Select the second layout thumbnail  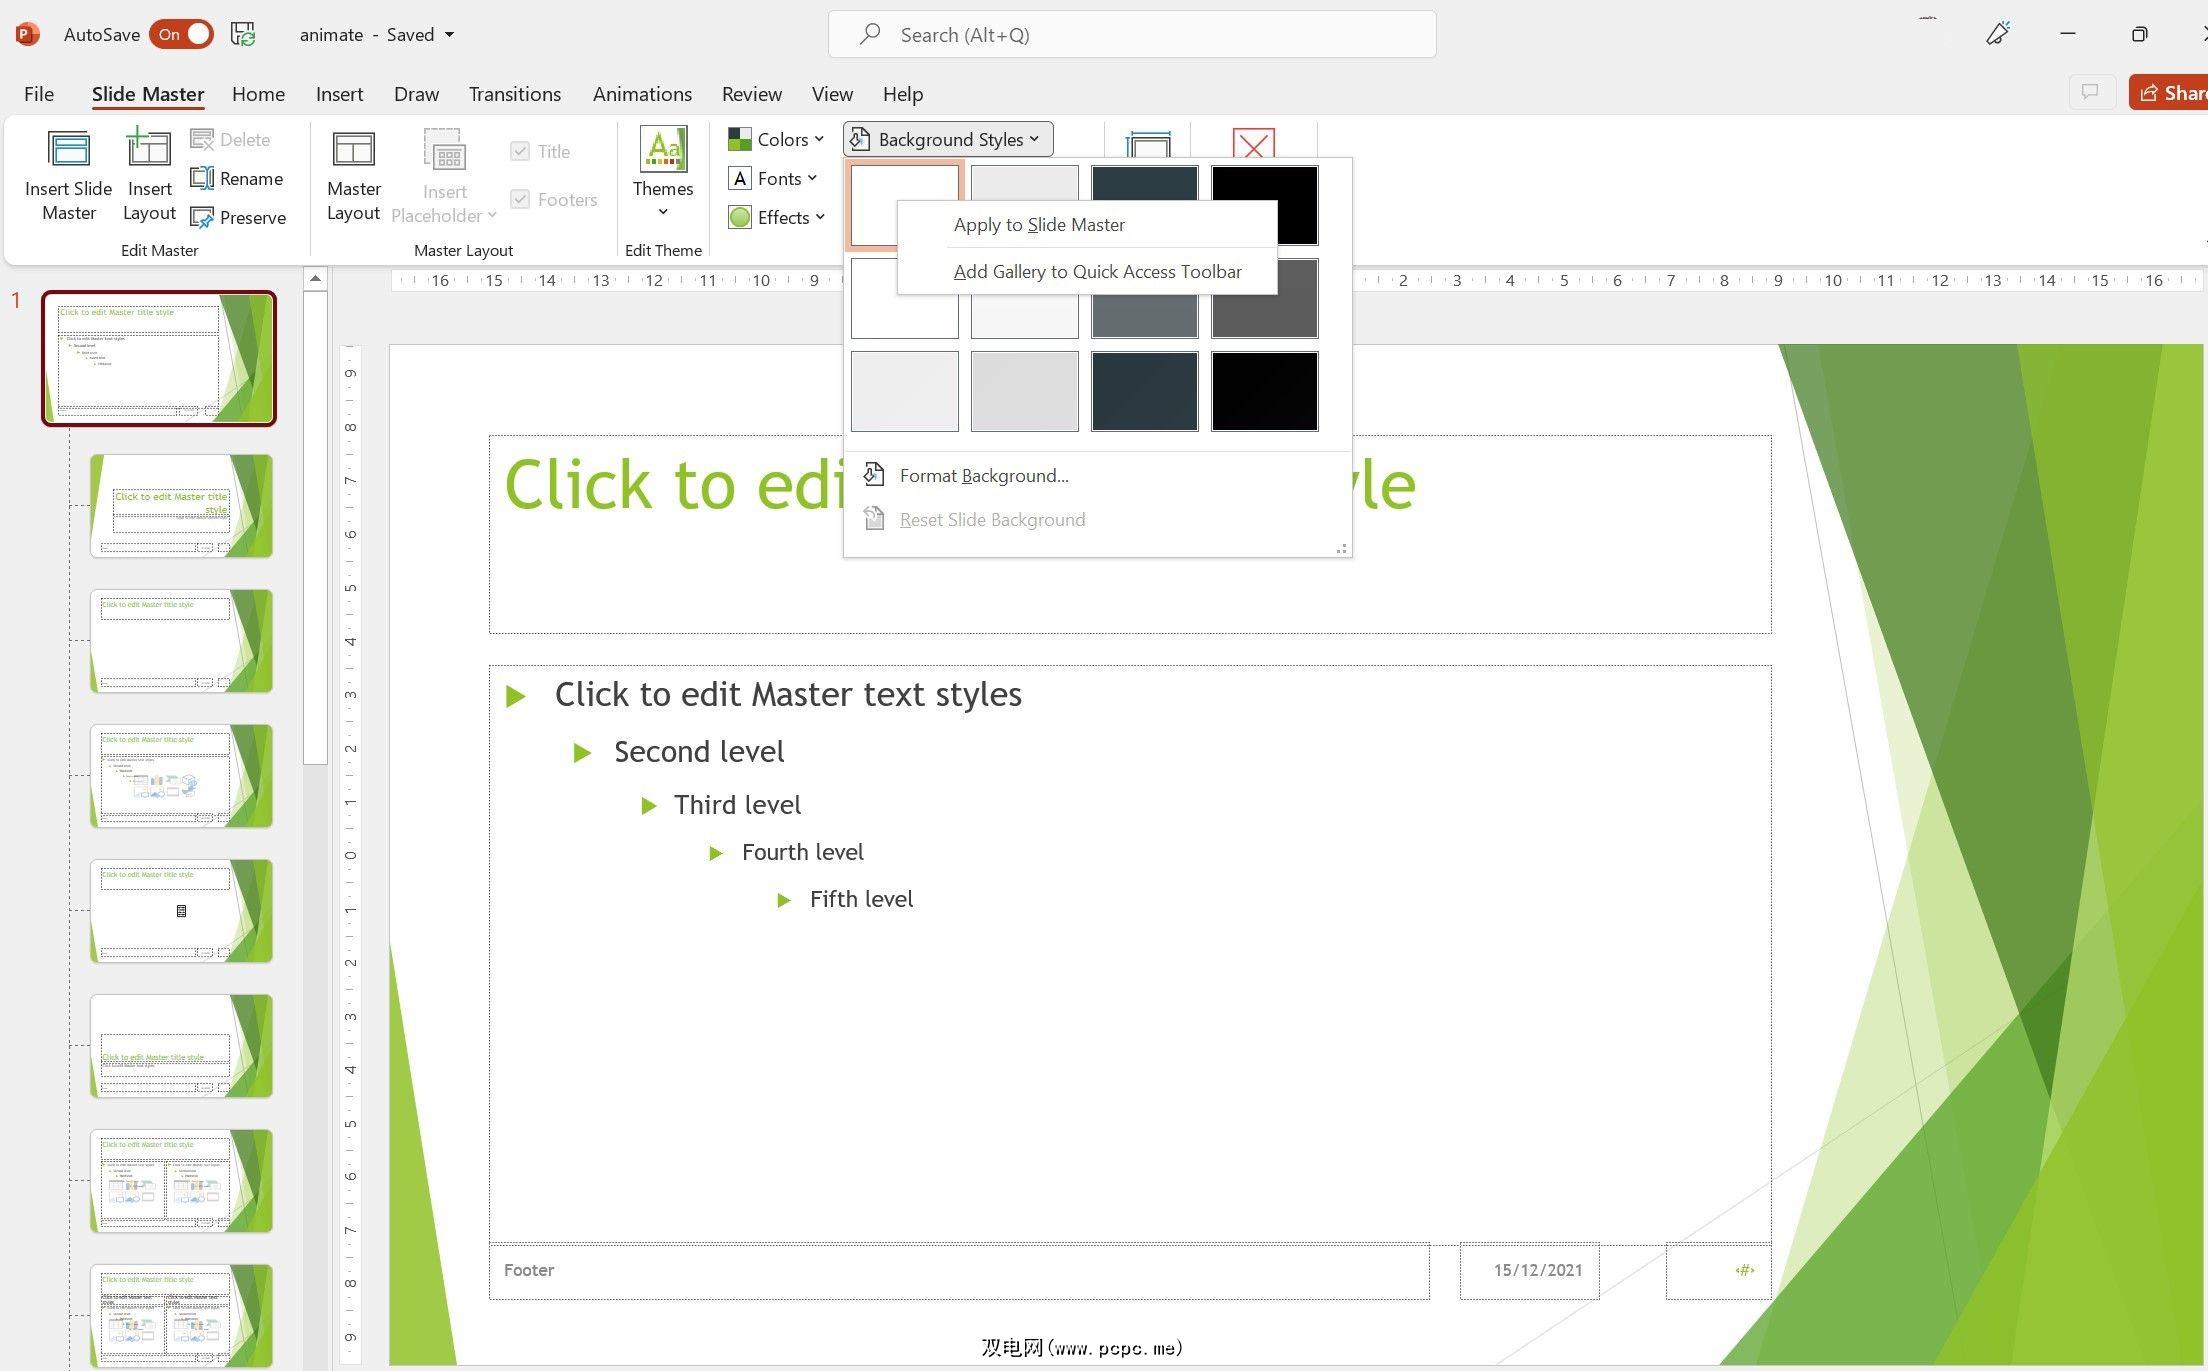pos(181,641)
